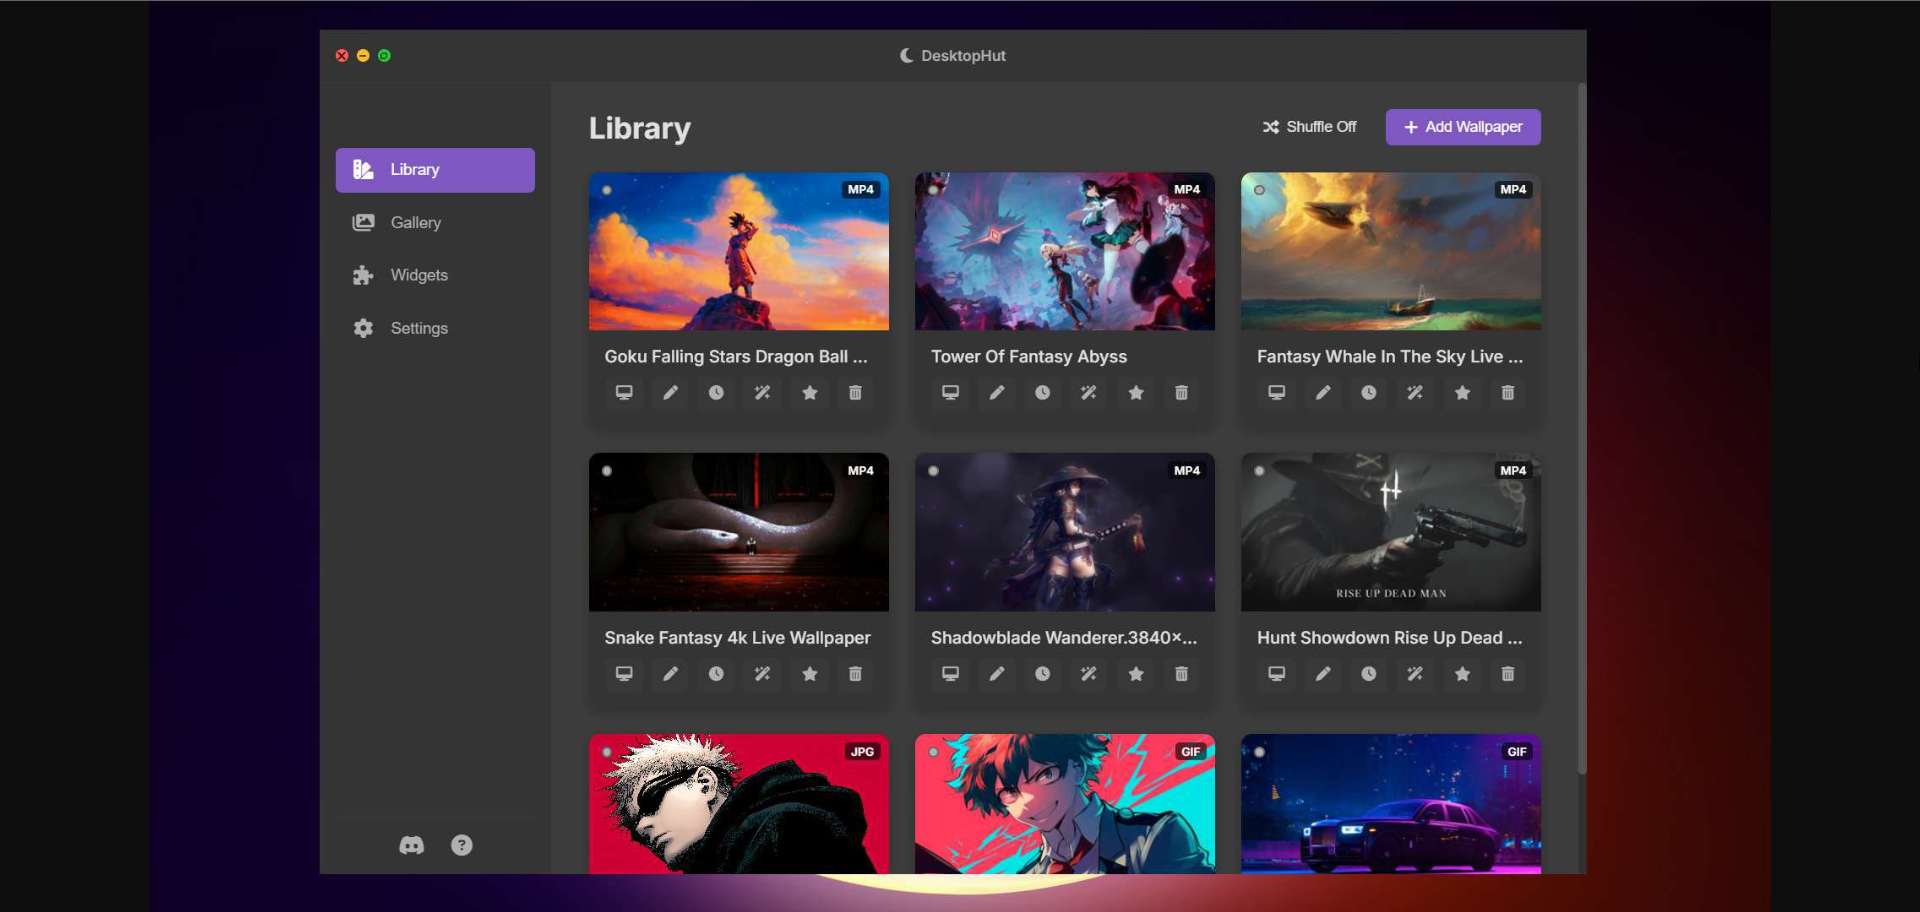Image resolution: width=1920 pixels, height=912 pixels.
Task: Favorite Shadowblade Wanderer using the star
Action: 1135,674
